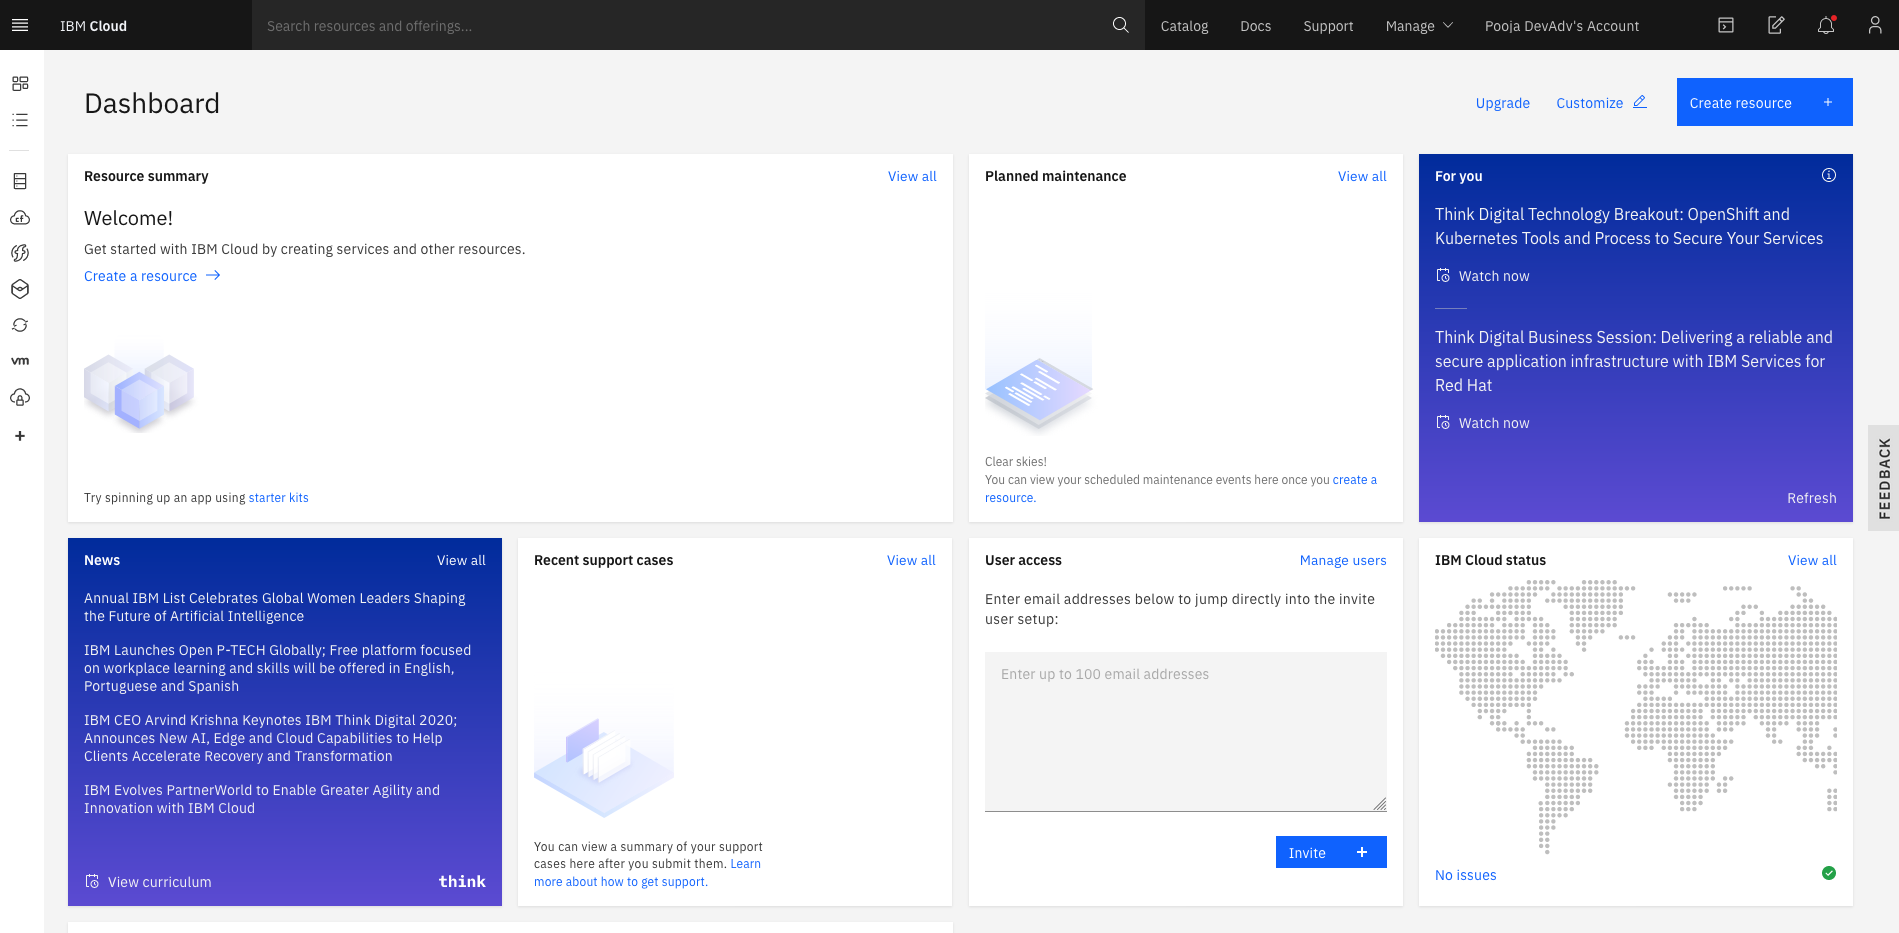Open the Functions sidebar icon
Image resolution: width=1899 pixels, height=933 pixels.
point(20,253)
